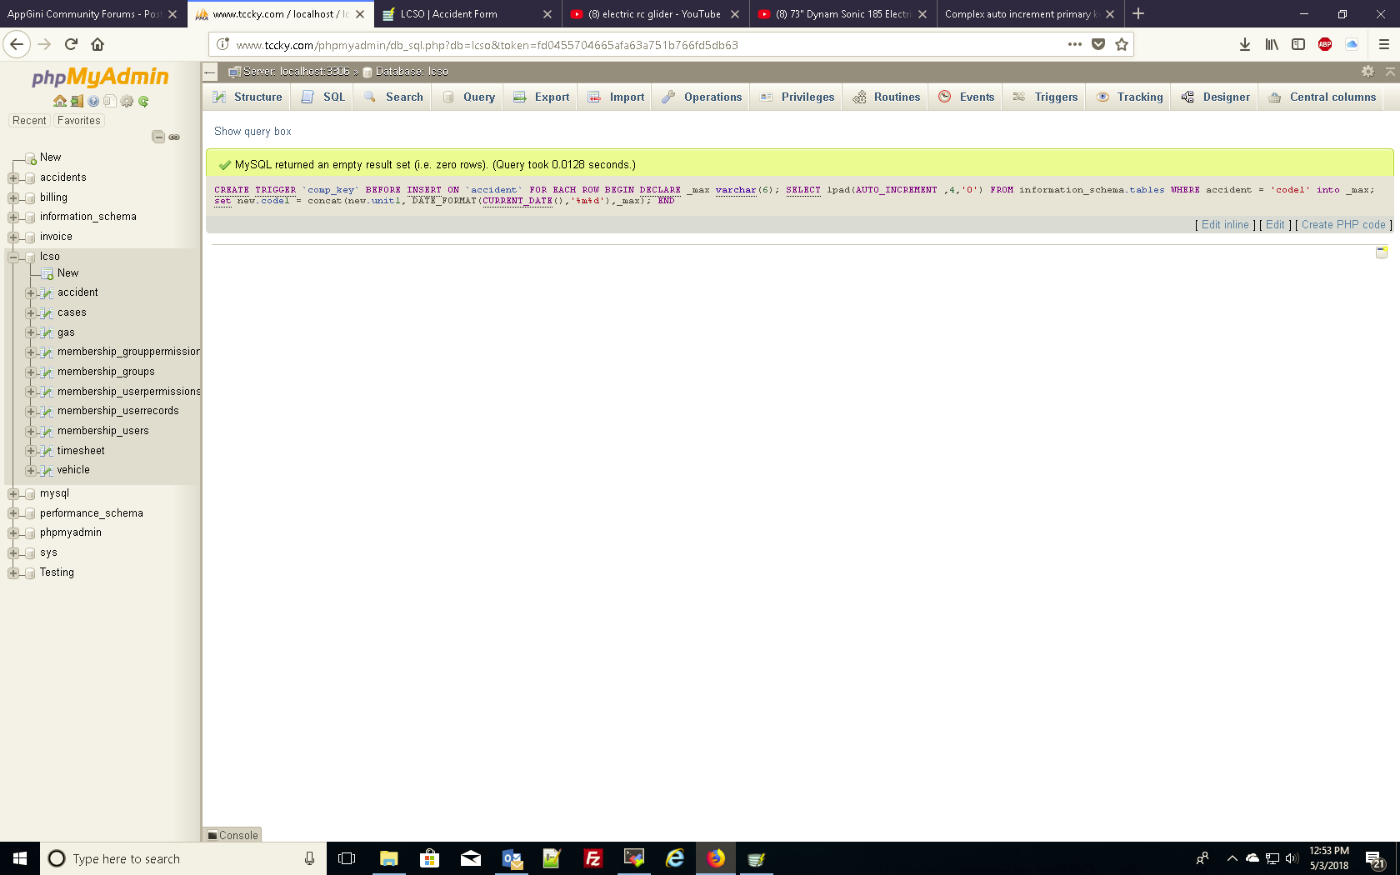
Task: Expand the Testing database node
Action: [x=13, y=573]
